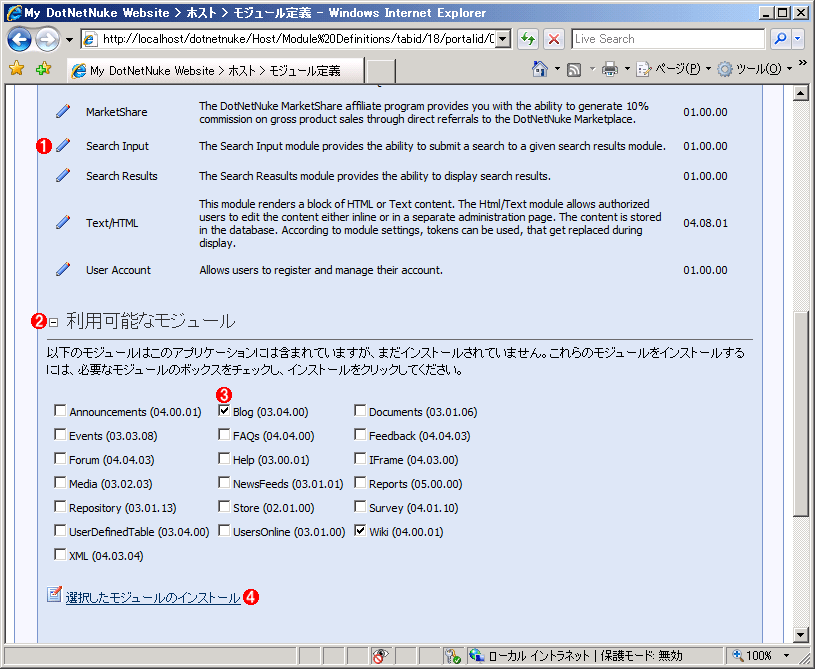Open the zoom level dropdown arrow
The height and width of the screenshot is (669, 815).
point(786,656)
